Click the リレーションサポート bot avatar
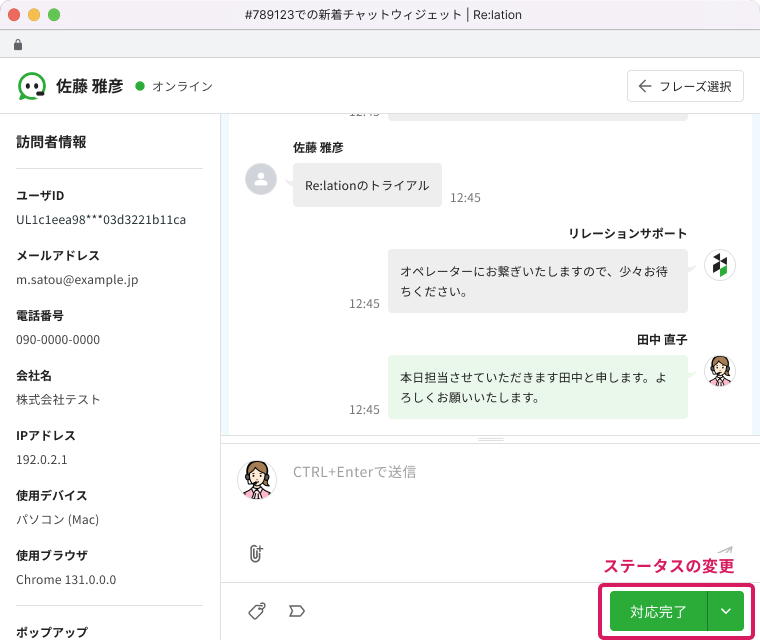The width and height of the screenshot is (760, 640). (720, 265)
